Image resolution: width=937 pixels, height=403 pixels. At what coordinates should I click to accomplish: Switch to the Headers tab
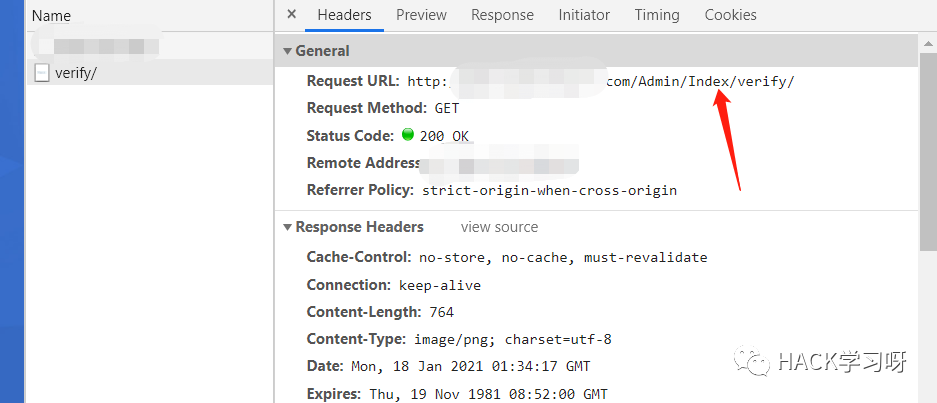(344, 15)
